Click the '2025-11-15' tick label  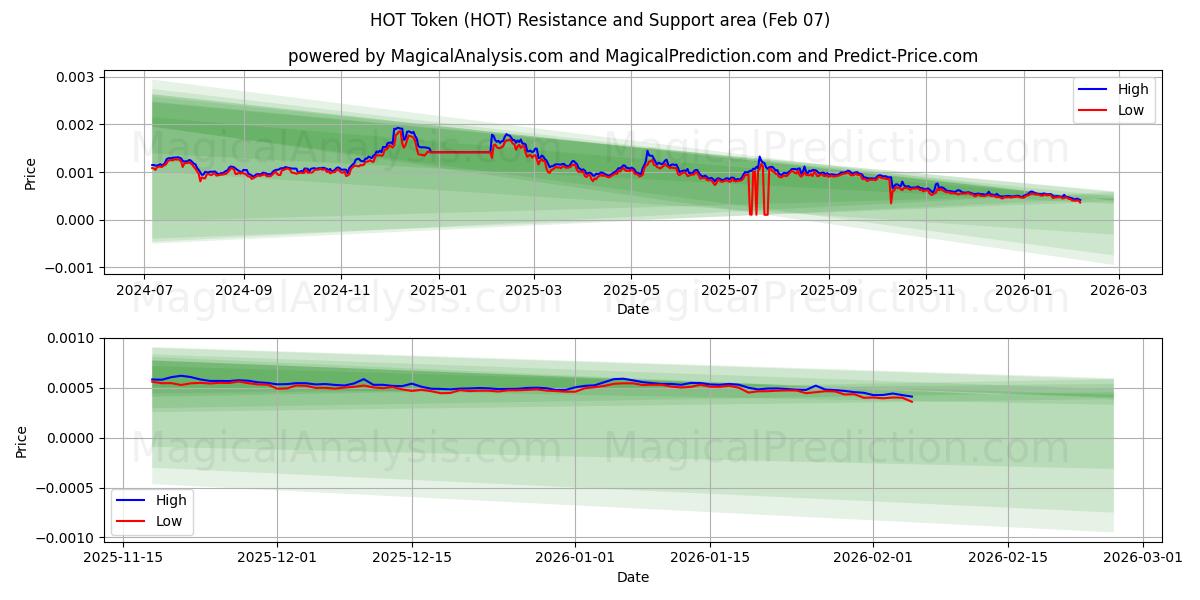pyautogui.click(x=123, y=558)
